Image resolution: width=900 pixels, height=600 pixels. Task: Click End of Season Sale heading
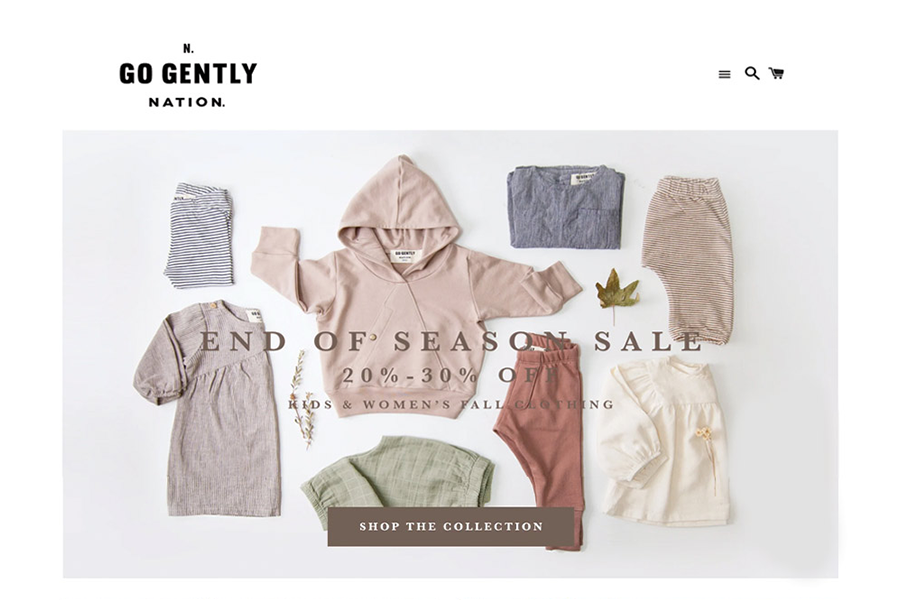pos(451,341)
